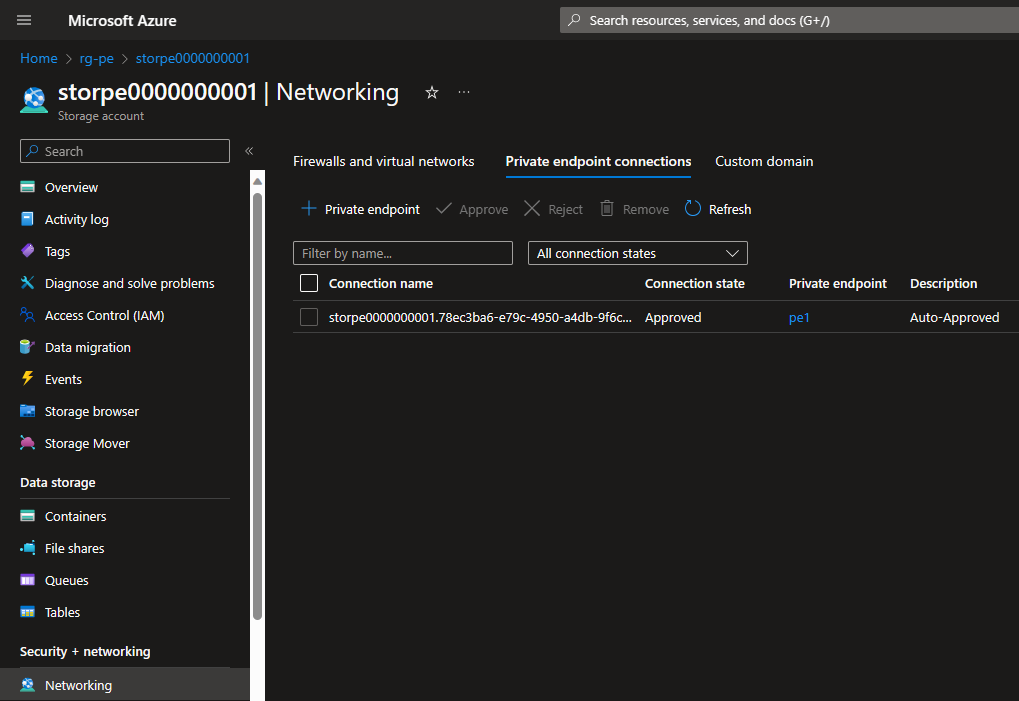Image resolution: width=1019 pixels, height=701 pixels.
Task: Focus the sidebar Search box
Action: click(x=125, y=151)
